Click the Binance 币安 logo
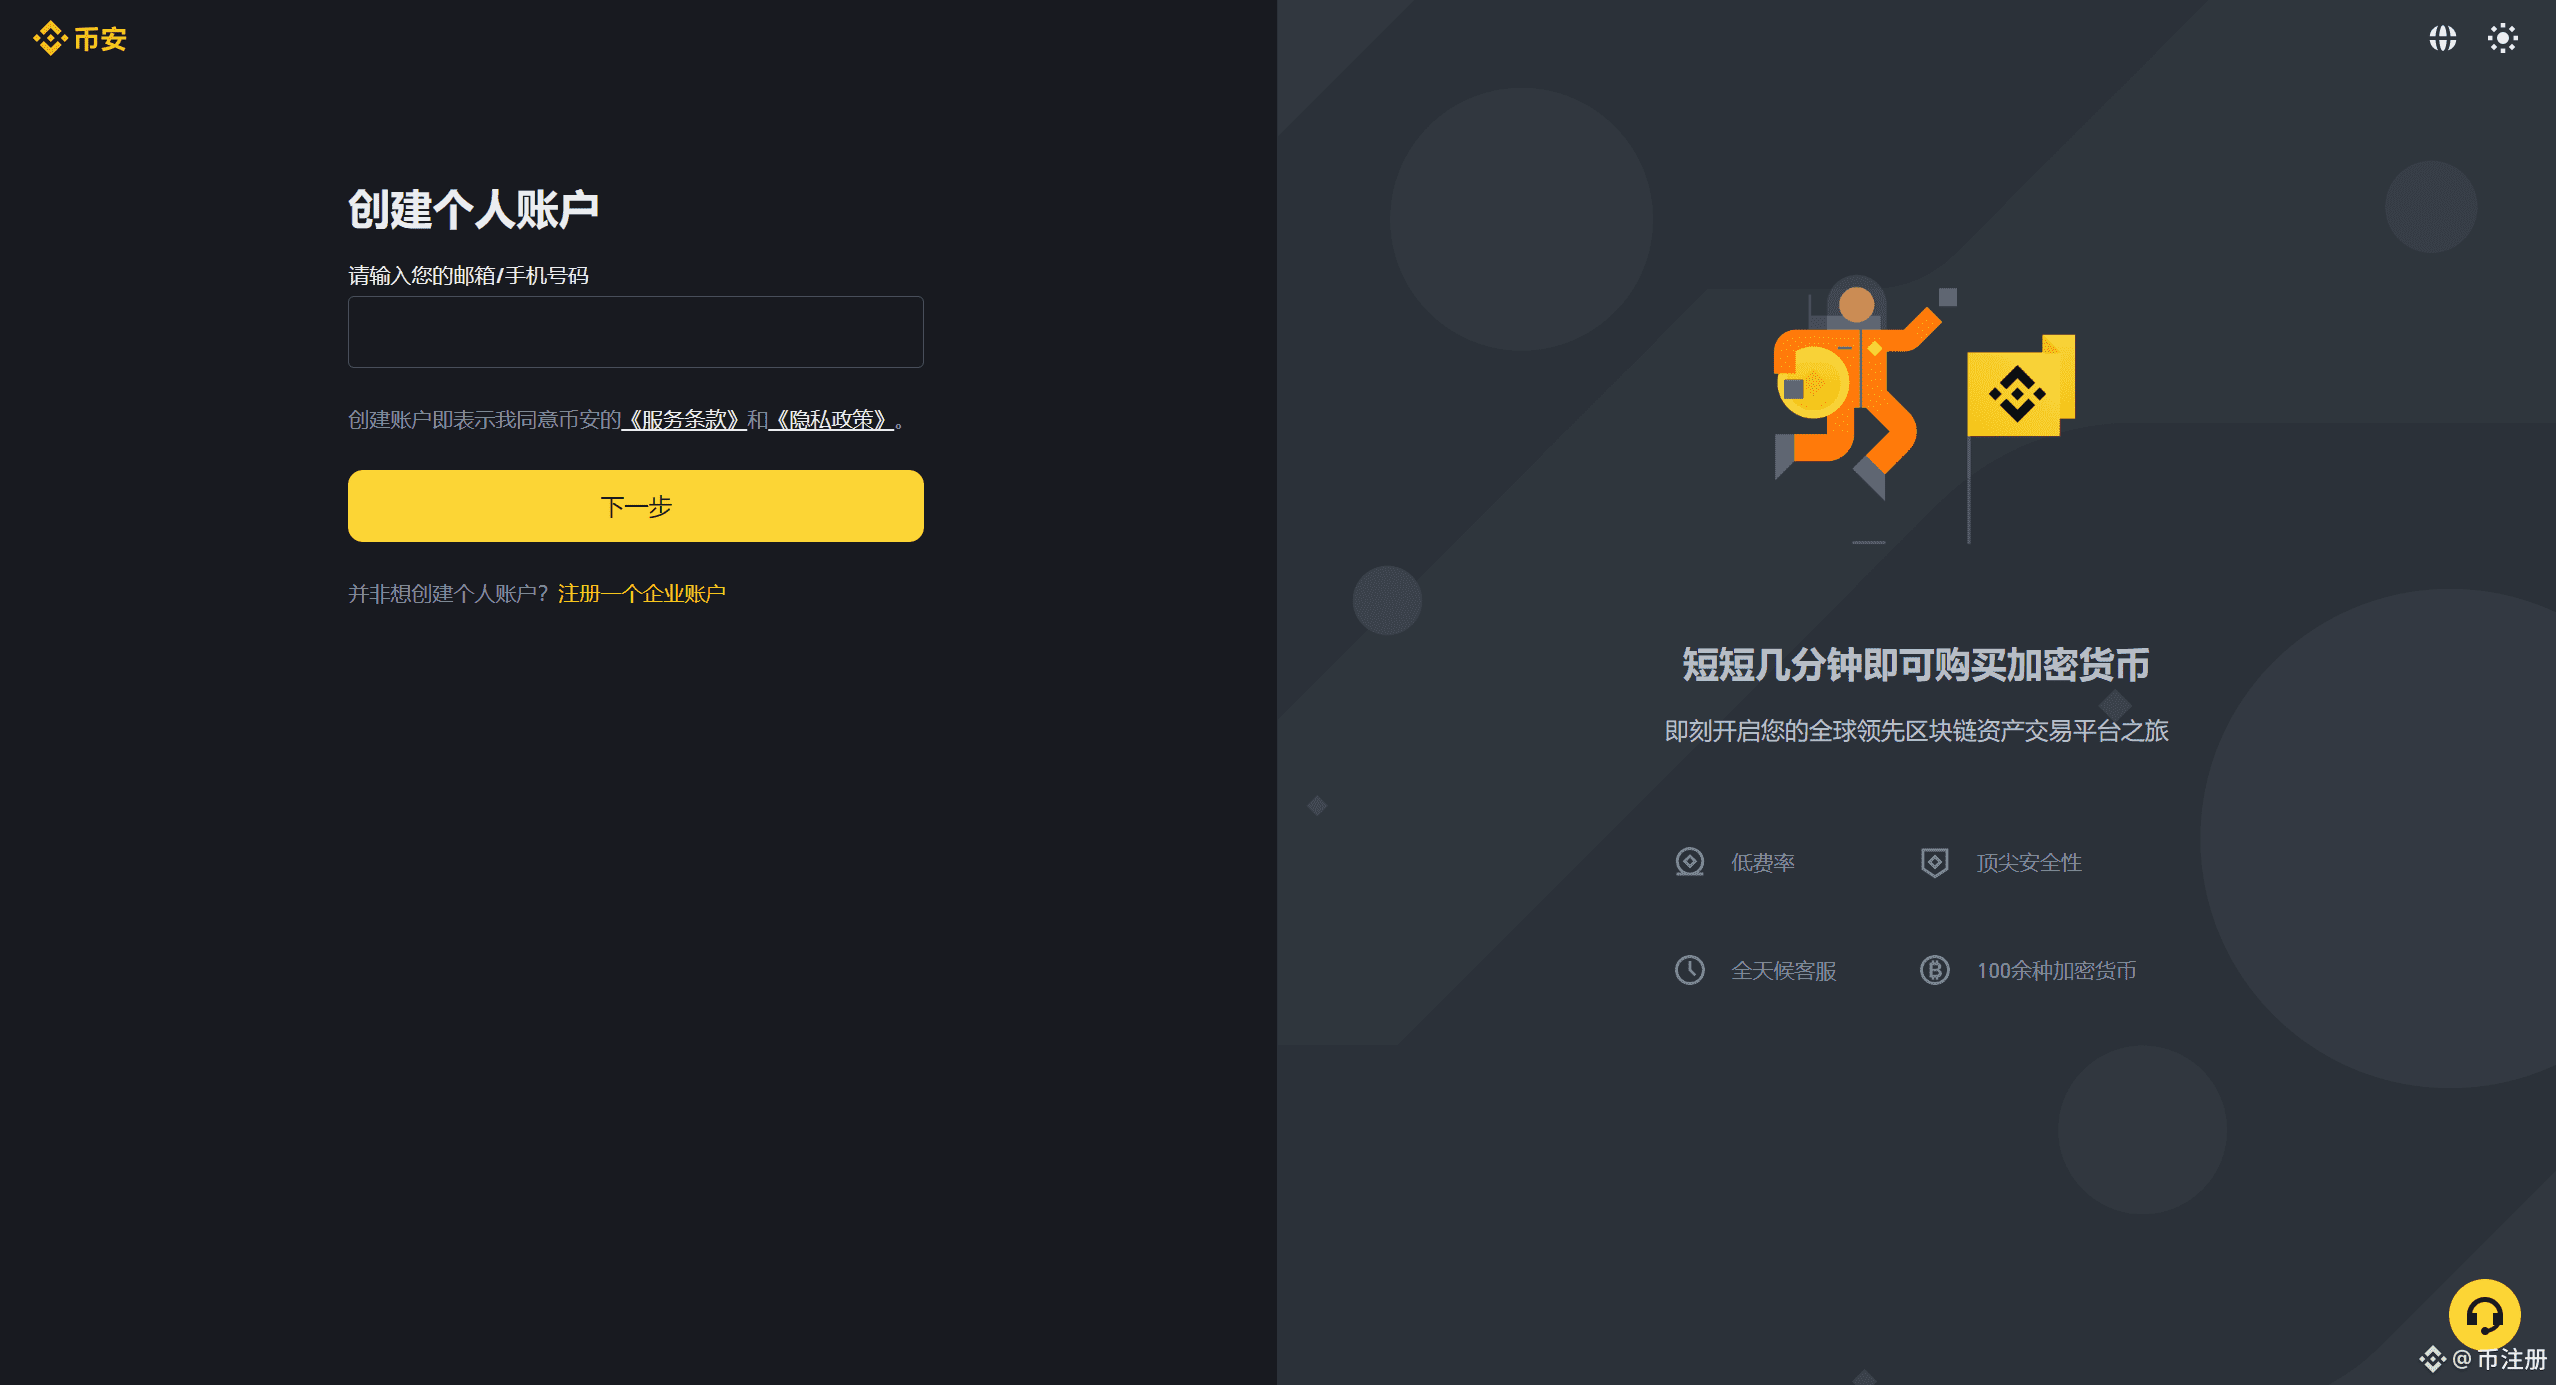2556x1385 pixels. tap(80, 39)
